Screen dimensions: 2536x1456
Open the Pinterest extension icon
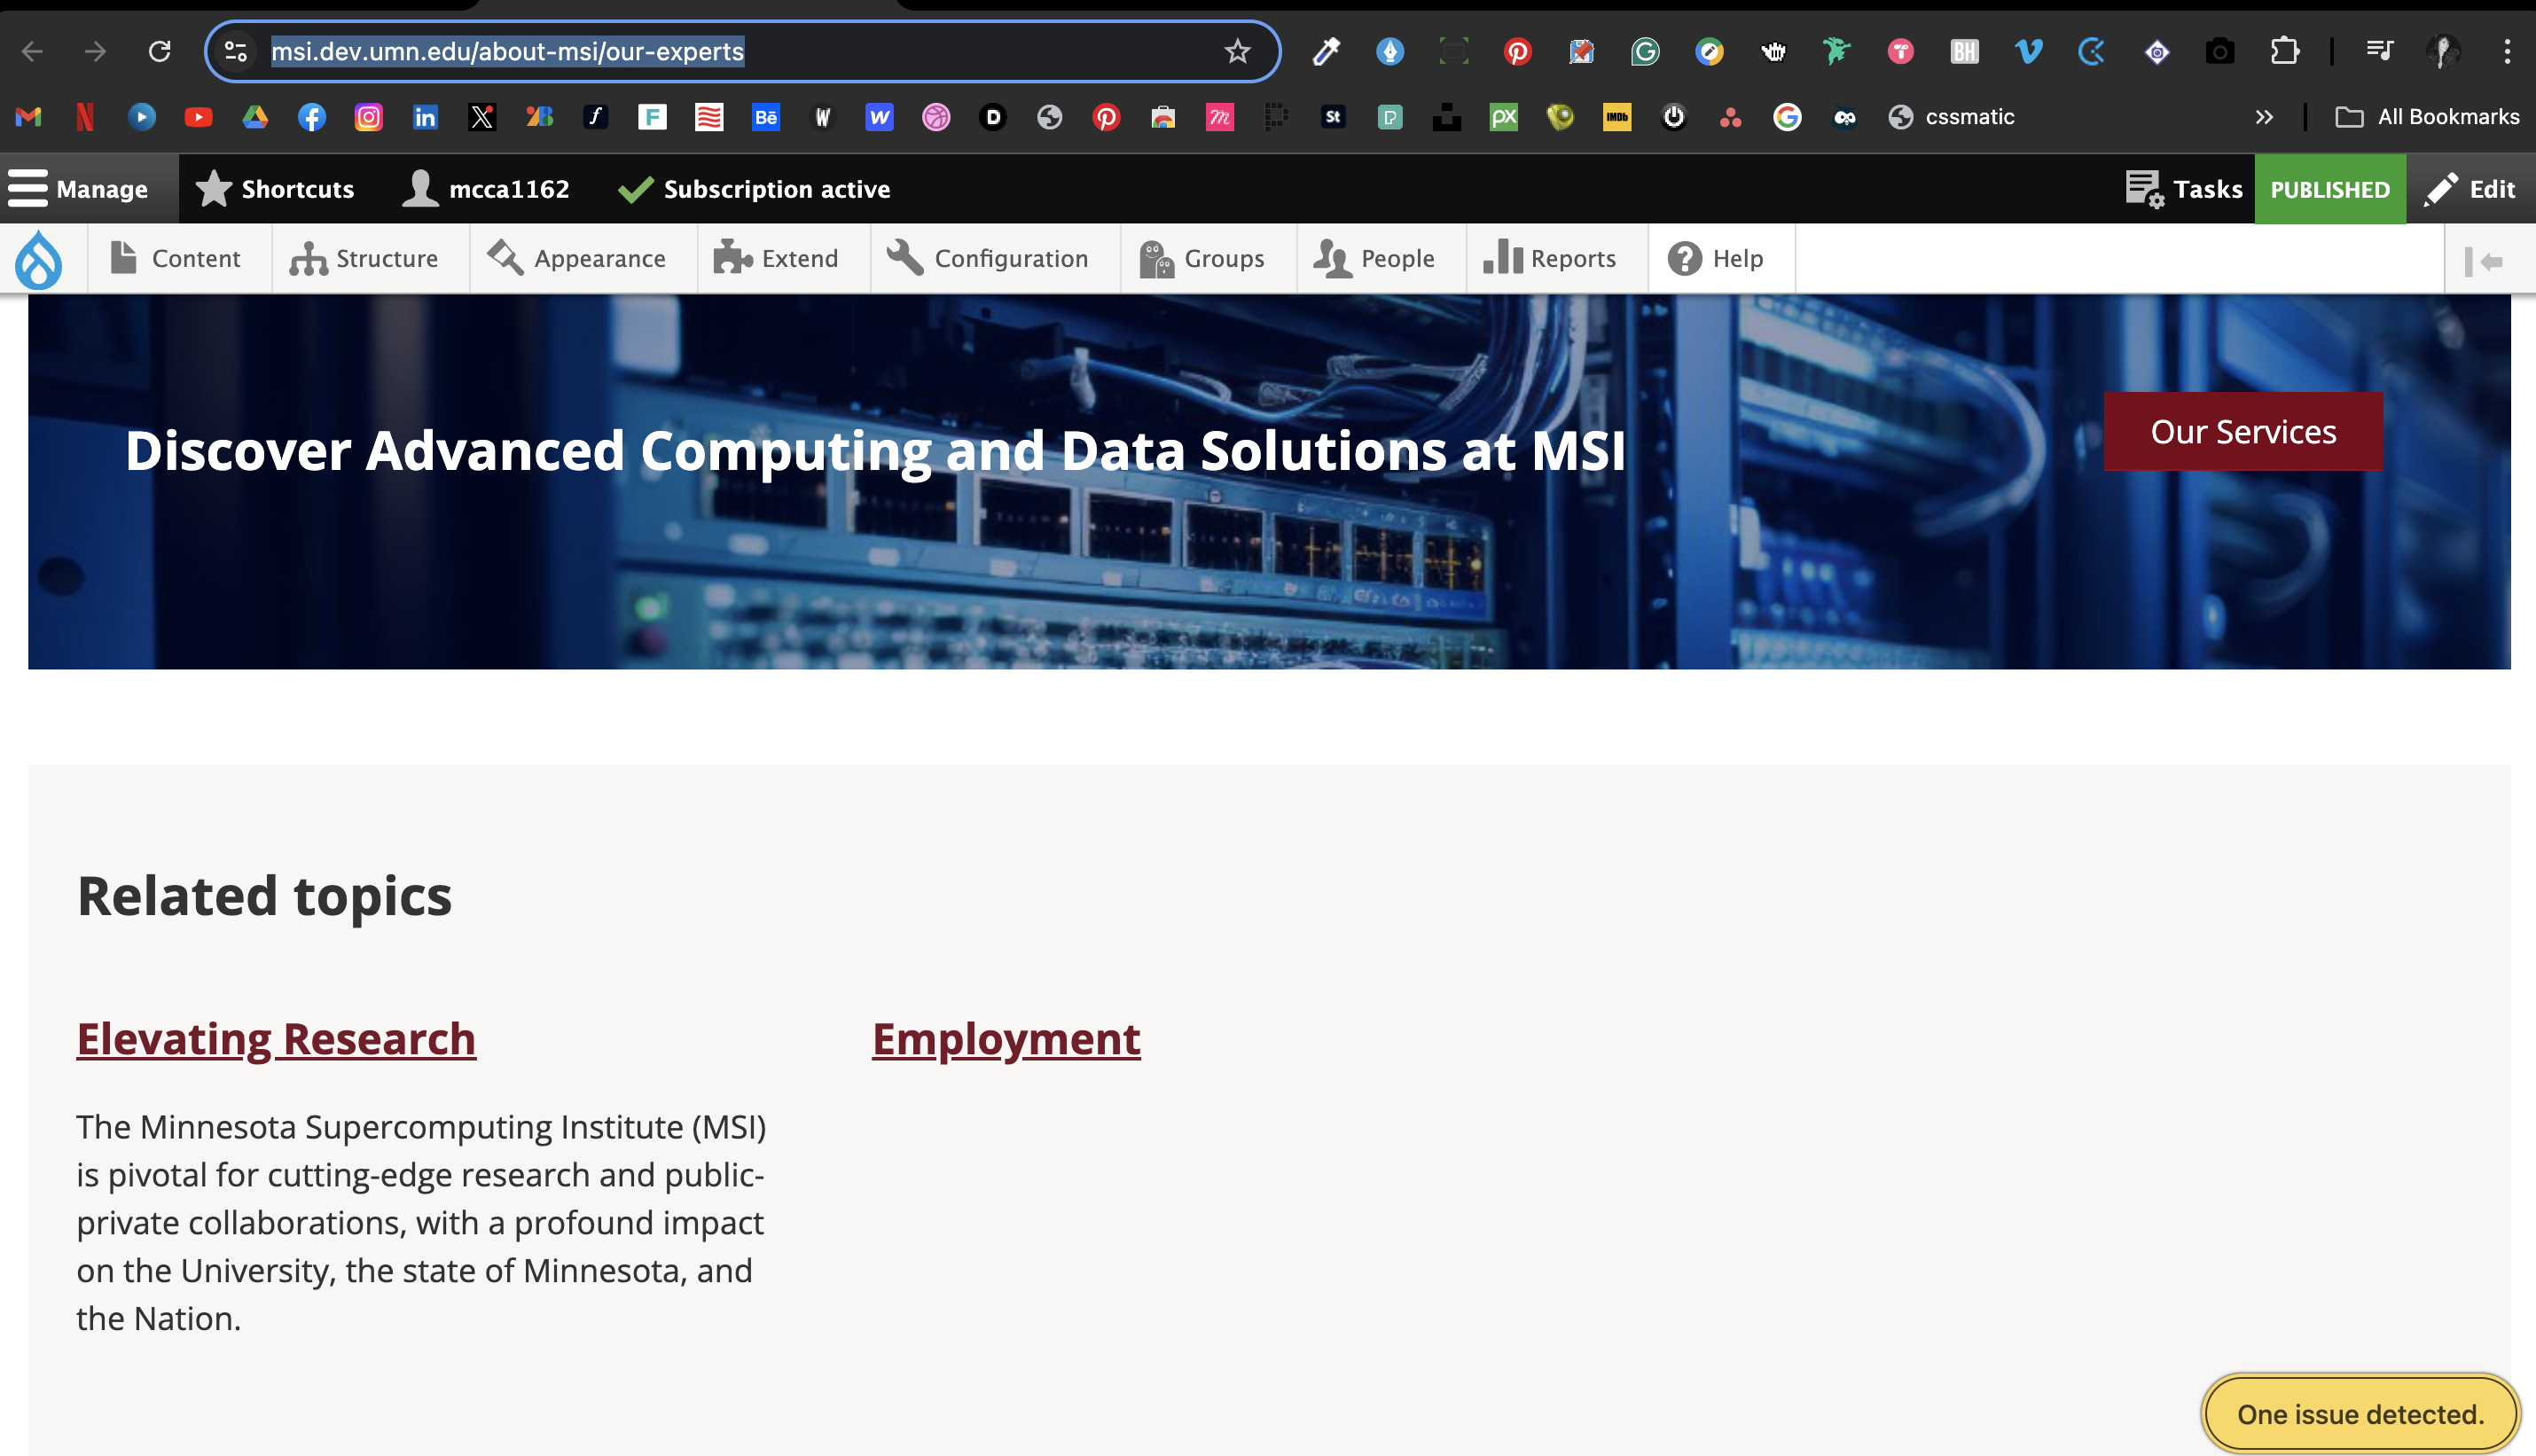tap(1517, 51)
